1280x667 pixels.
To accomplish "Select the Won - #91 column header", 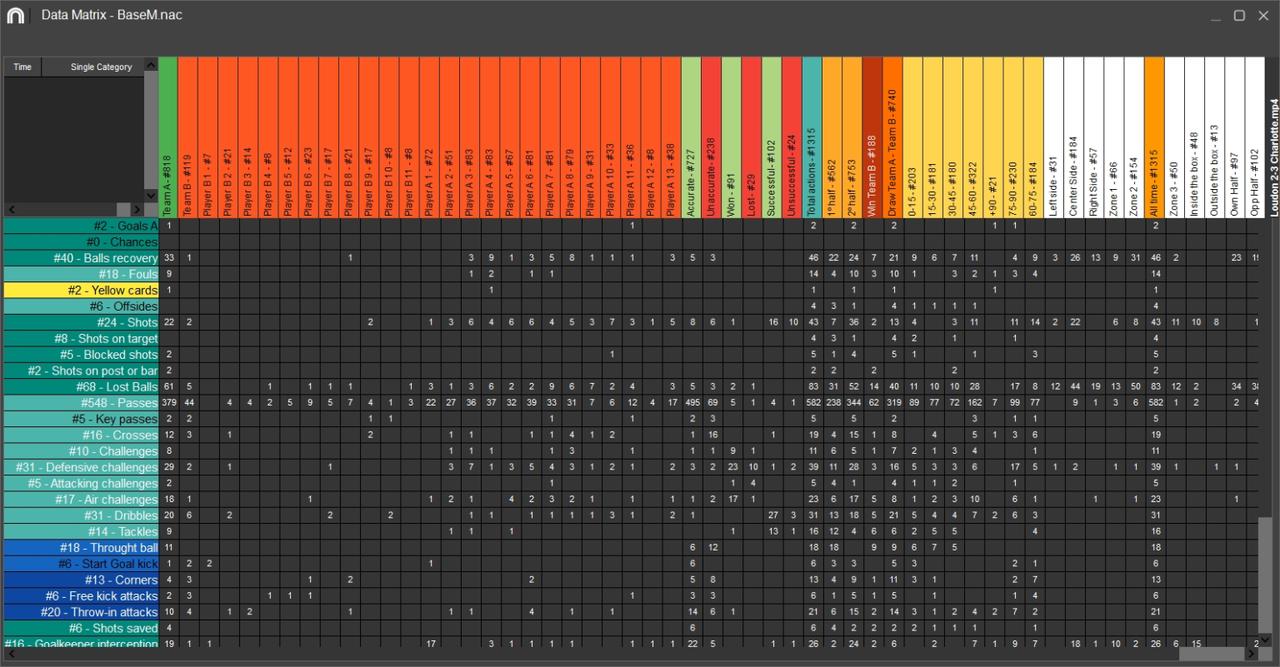I will pos(732,137).
